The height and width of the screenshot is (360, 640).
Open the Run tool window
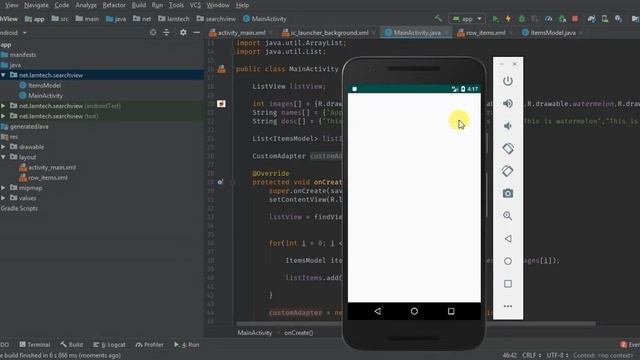click(187, 344)
